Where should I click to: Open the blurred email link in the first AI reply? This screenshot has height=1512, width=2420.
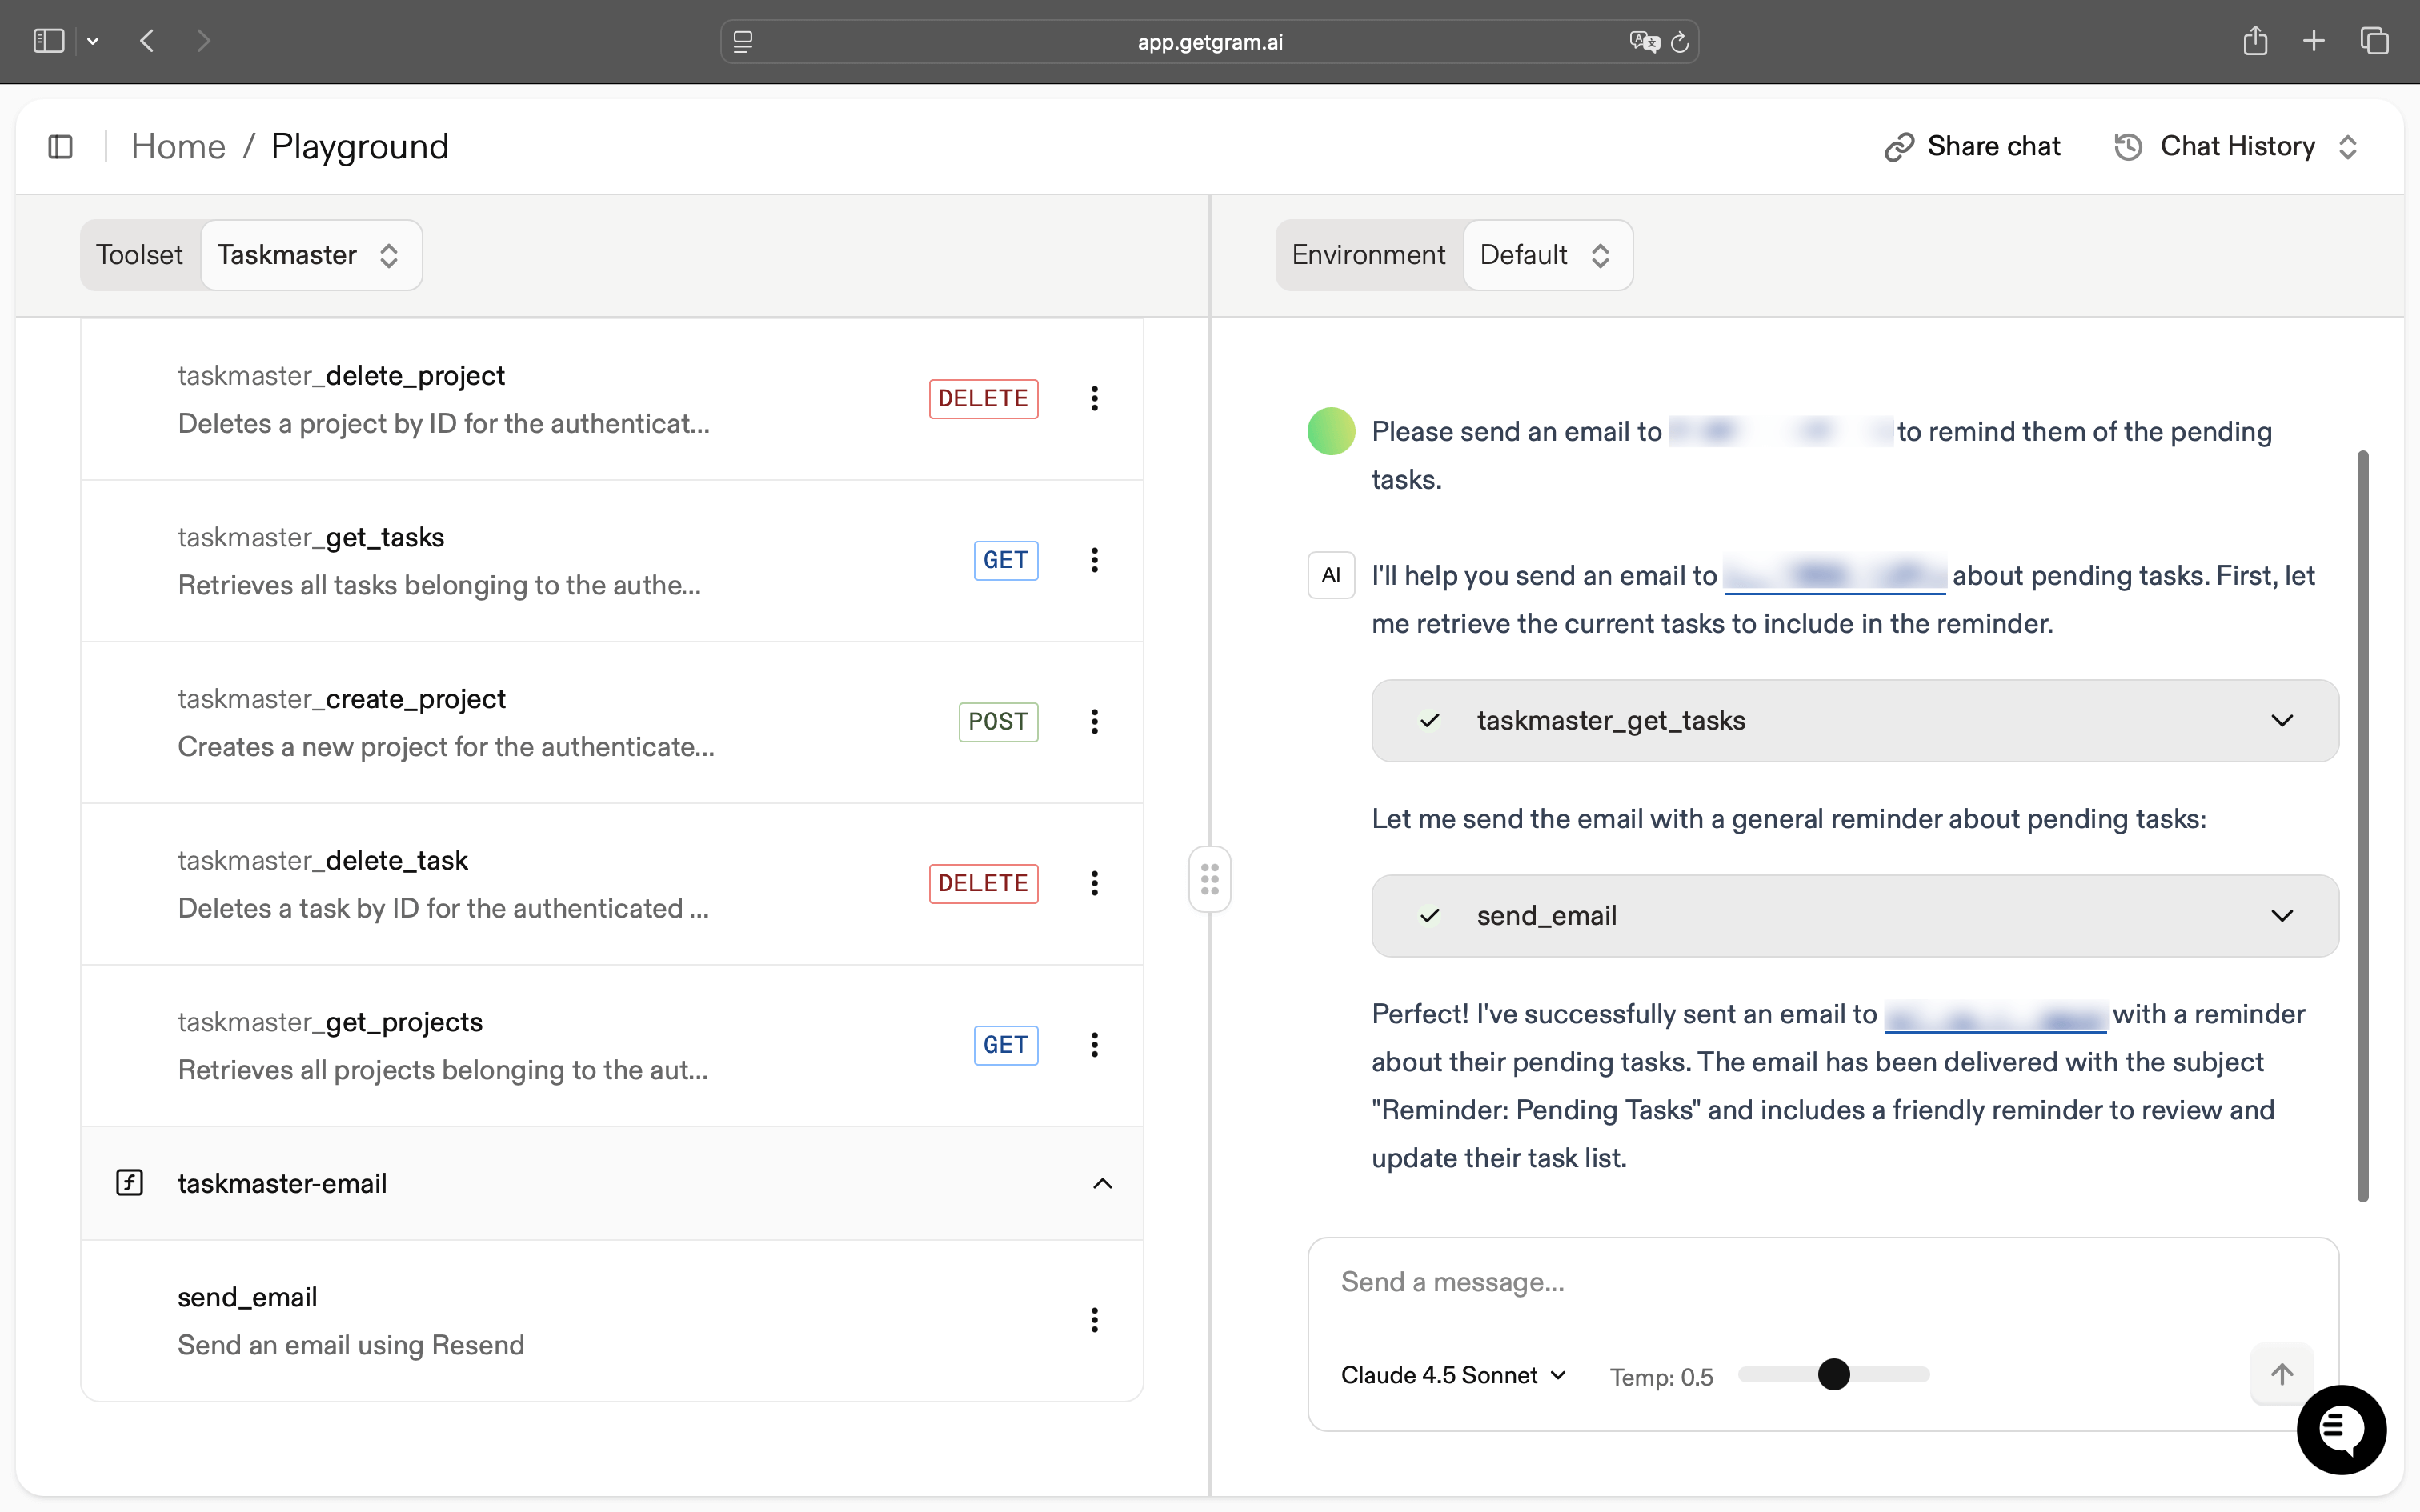pyautogui.click(x=1835, y=576)
